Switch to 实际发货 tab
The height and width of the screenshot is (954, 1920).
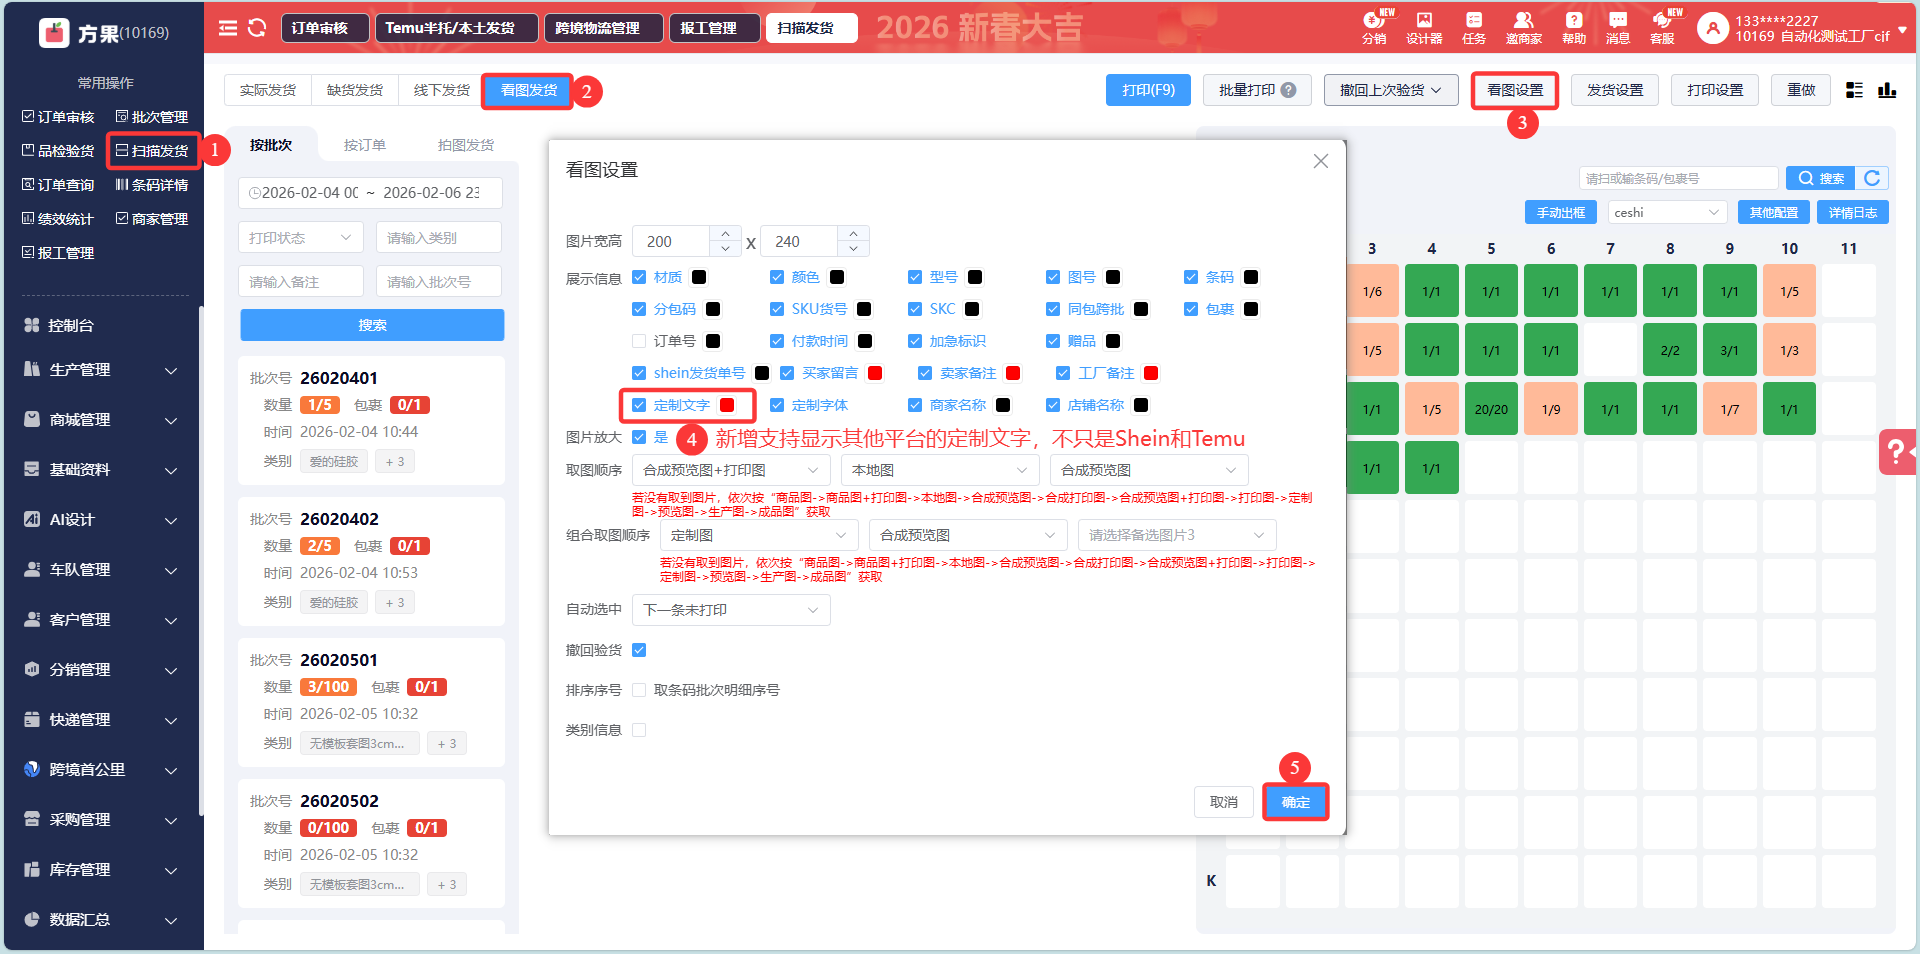pos(268,90)
